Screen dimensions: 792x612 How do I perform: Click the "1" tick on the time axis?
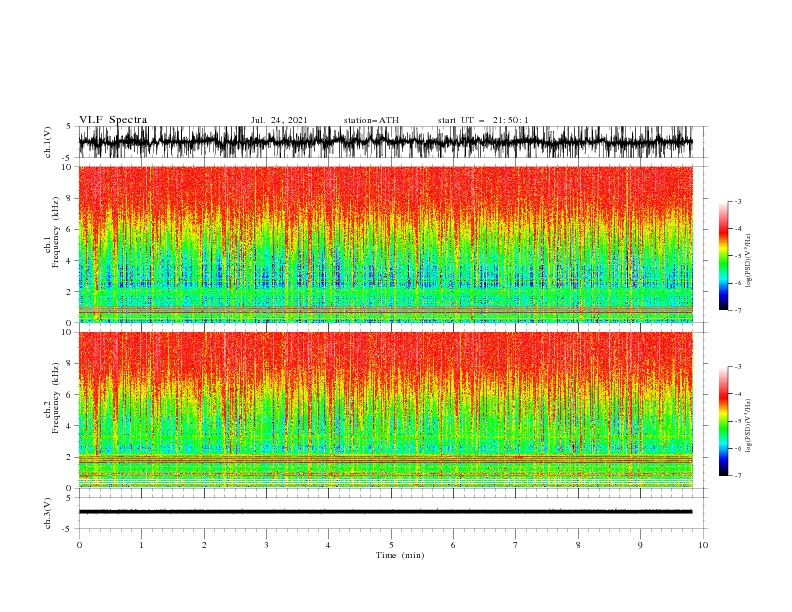pyautogui.click(x=141, y=545)
